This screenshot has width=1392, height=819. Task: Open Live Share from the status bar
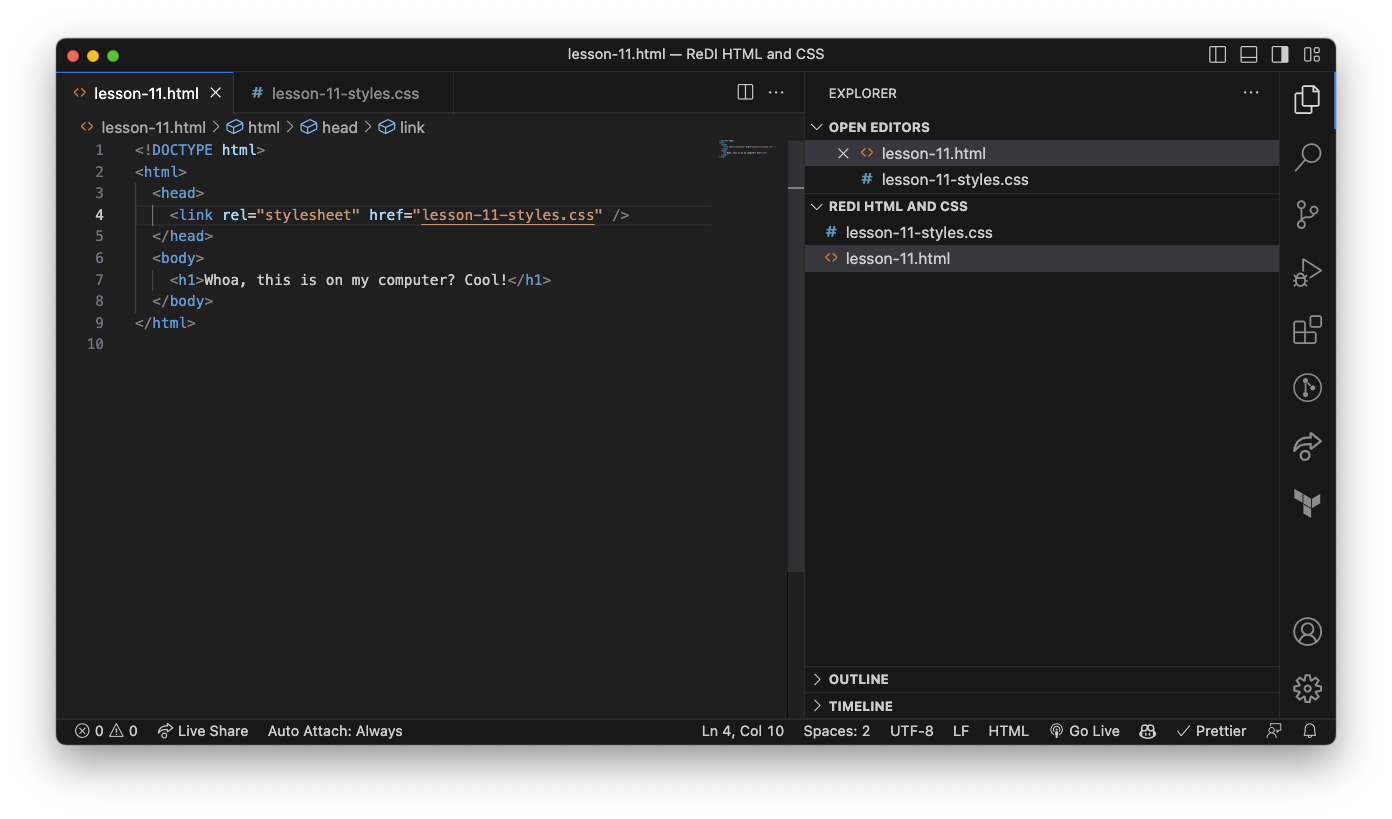pyautogui.click(x=203, y=731)
